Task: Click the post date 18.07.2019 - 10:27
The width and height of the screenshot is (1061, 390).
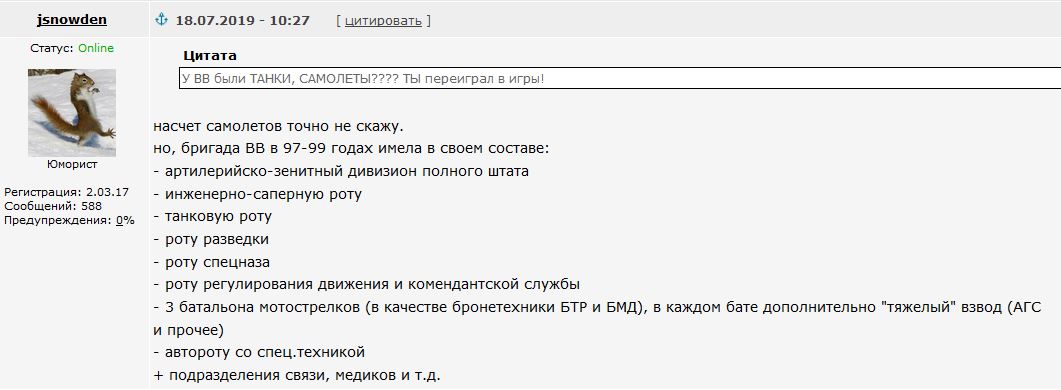Action: point(242,20)
